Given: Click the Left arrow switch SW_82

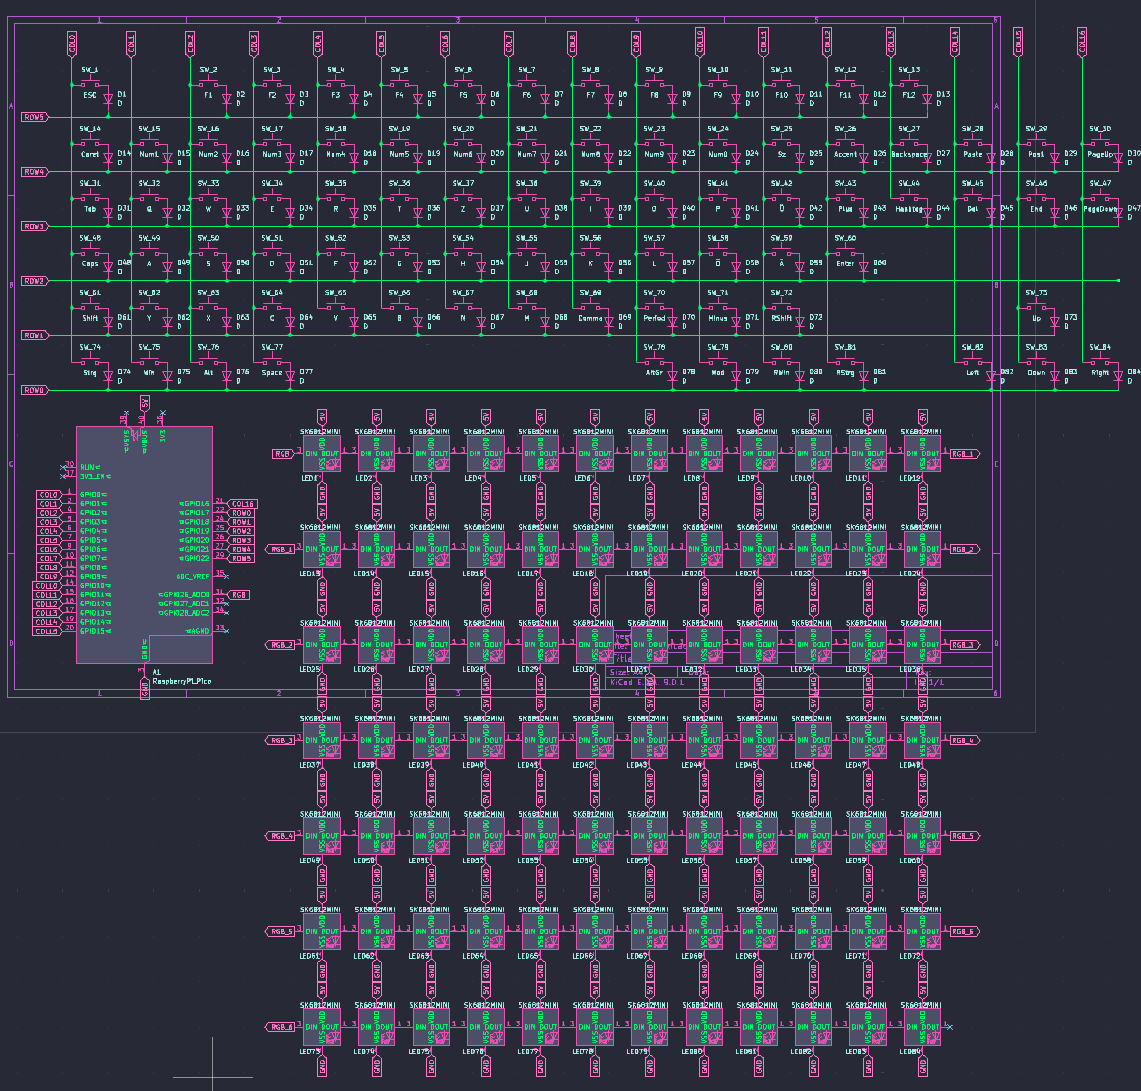Looking at the screenshot, I should (973, 361).
